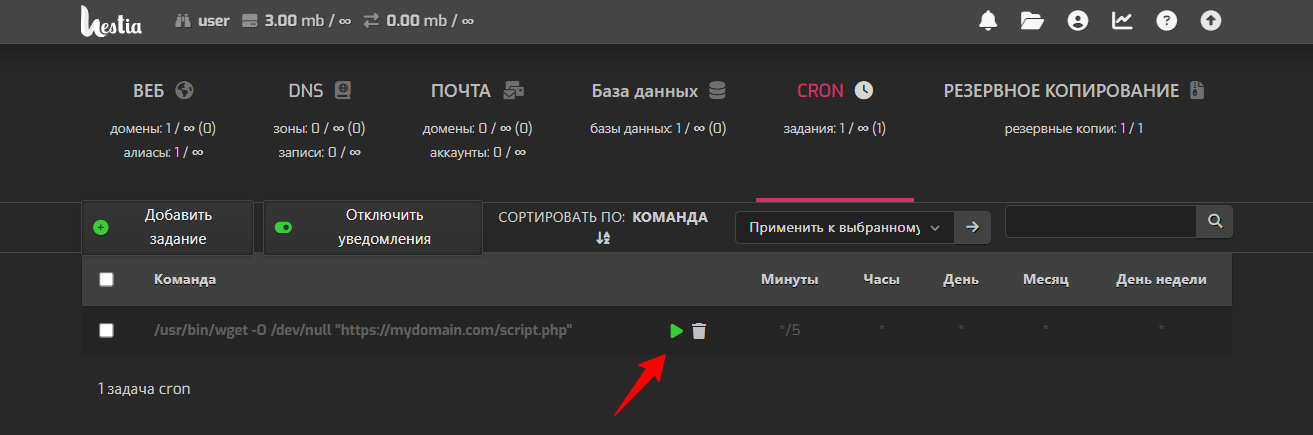1313x435 pixels.
Task: Open statistics chart icon
Action: point(1122,20)
